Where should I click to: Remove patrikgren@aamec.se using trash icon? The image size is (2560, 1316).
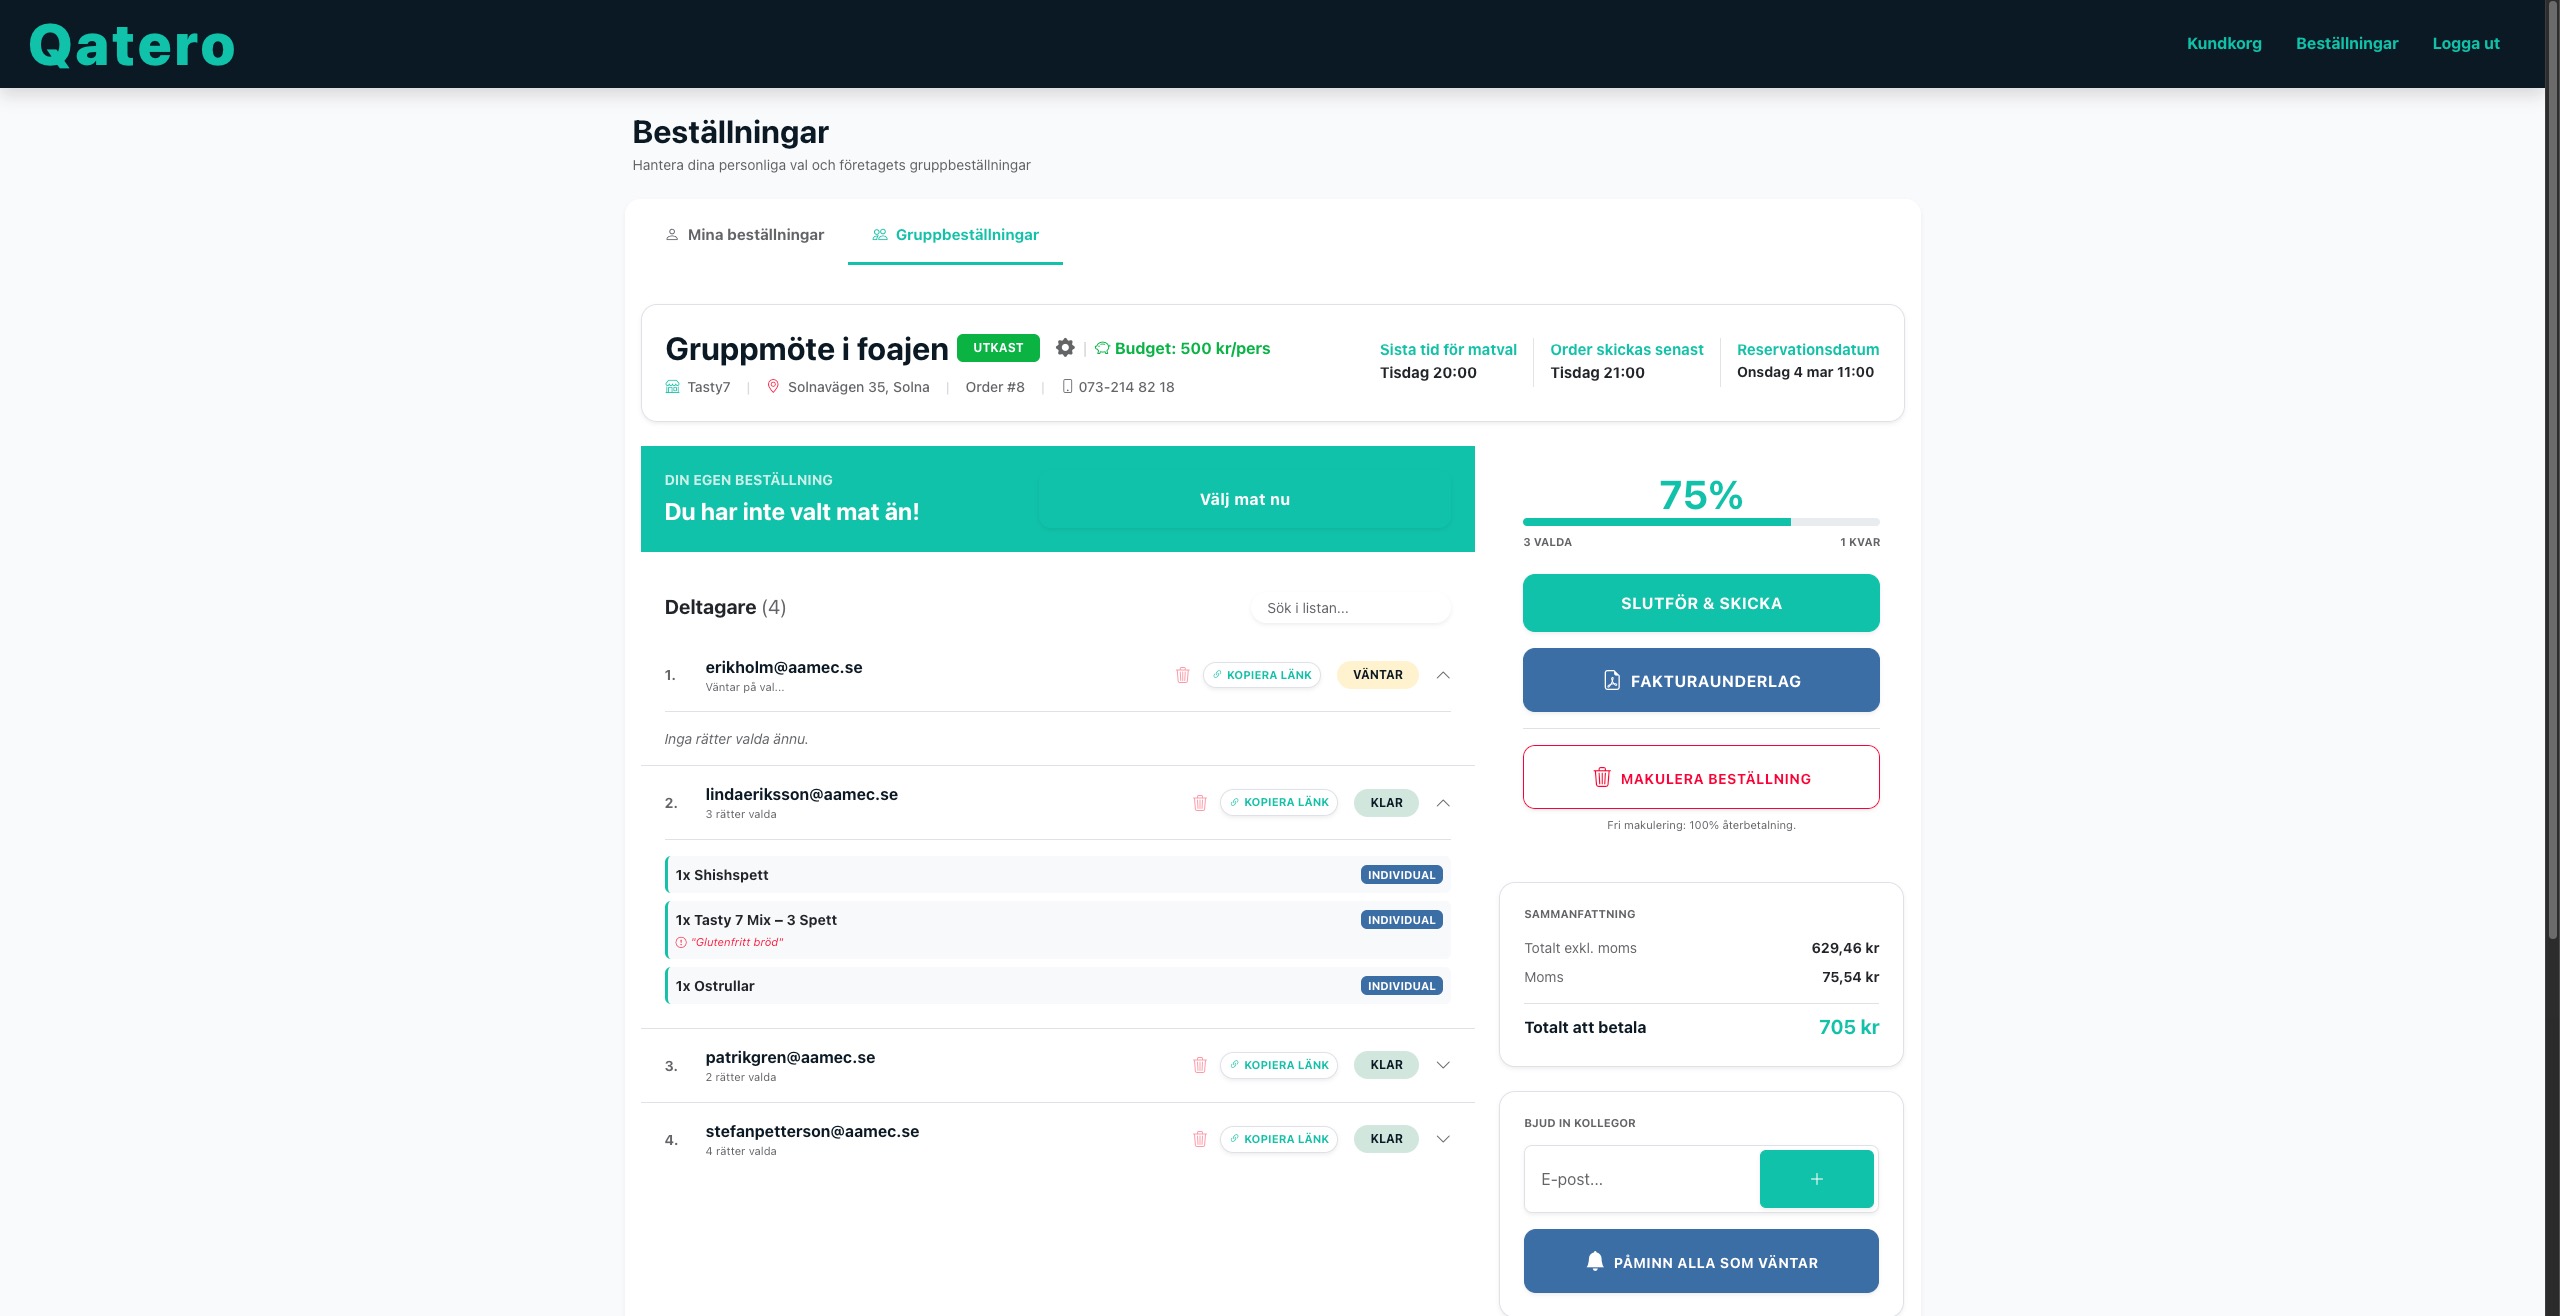pos(1200,1065)
